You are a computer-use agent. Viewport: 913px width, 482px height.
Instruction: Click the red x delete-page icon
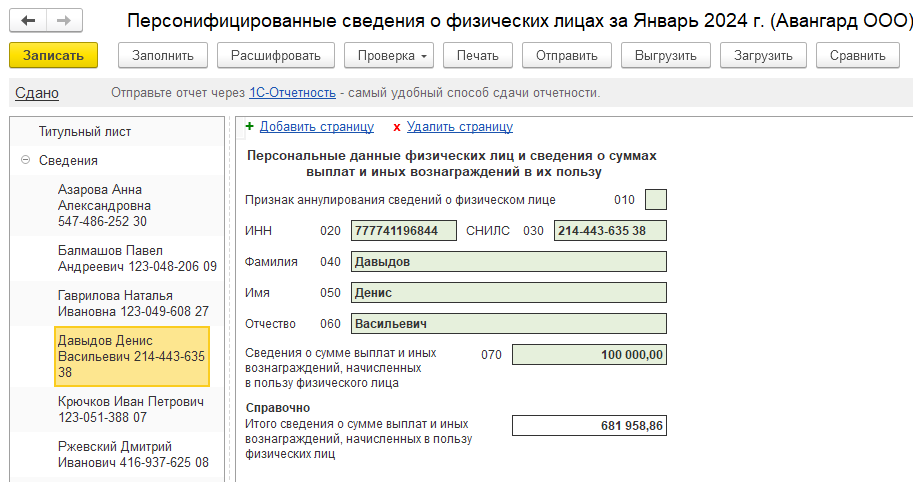pyautogui.click(x=397, y=127)
